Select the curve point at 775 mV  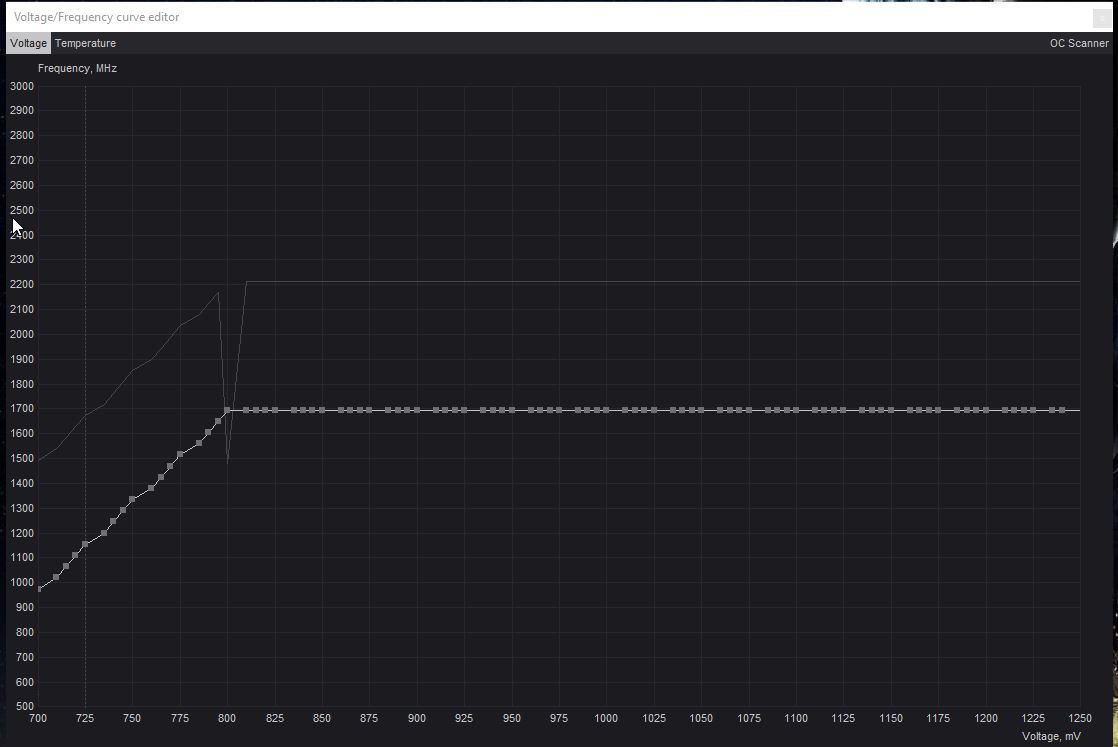click(180, 455)
